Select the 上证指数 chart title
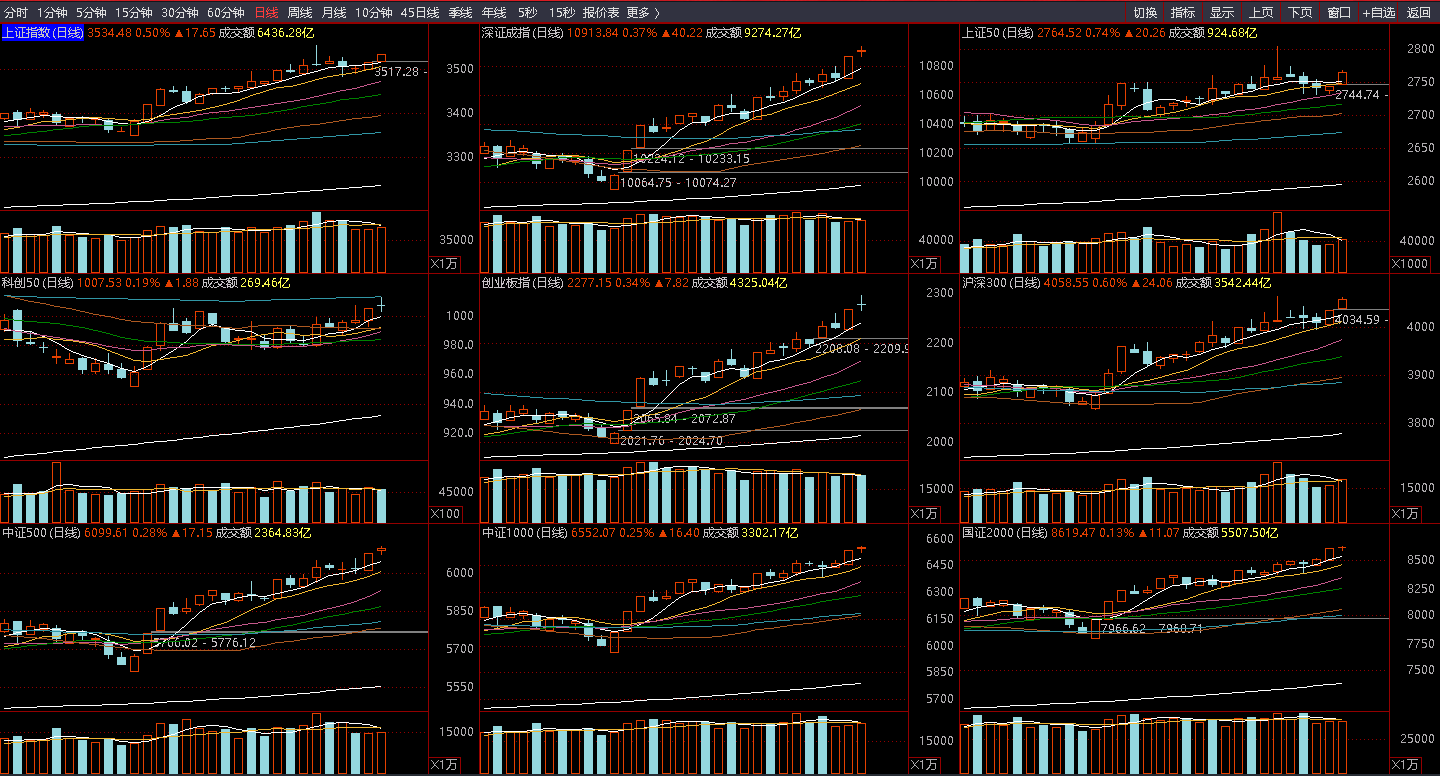The height and width of the screenshot is (776, 1440). pos(42,33)
